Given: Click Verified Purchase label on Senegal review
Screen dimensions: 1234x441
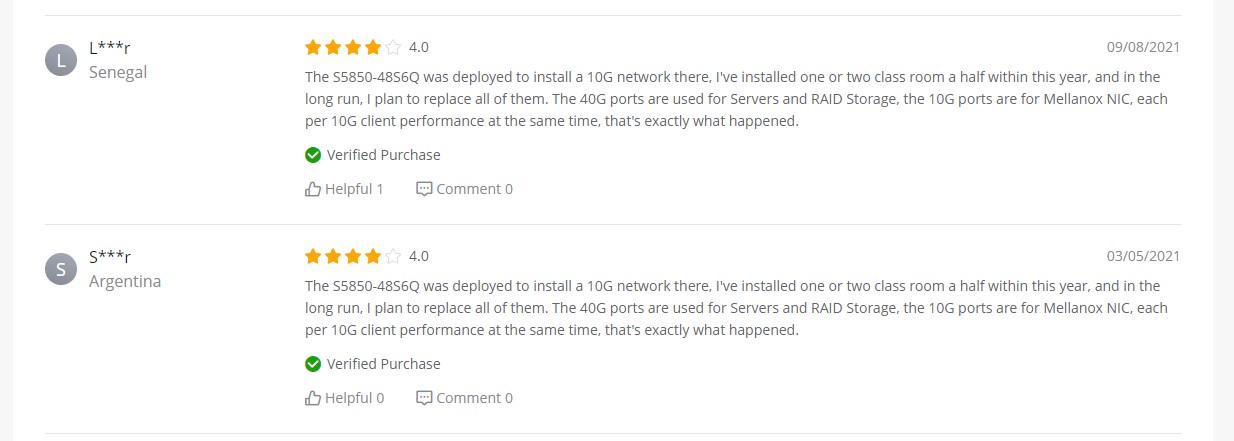Looking at the screenshot, I should tap(383, 155).
